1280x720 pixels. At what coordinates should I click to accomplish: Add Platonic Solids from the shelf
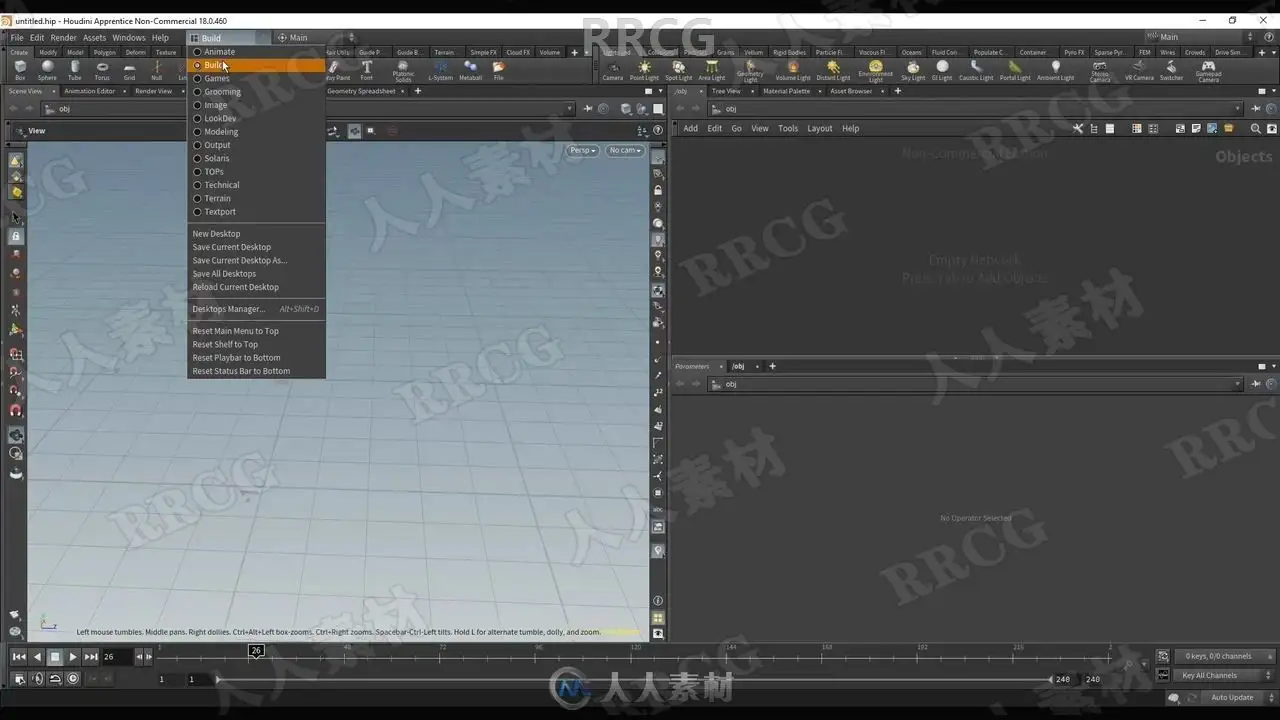point(403,71)
